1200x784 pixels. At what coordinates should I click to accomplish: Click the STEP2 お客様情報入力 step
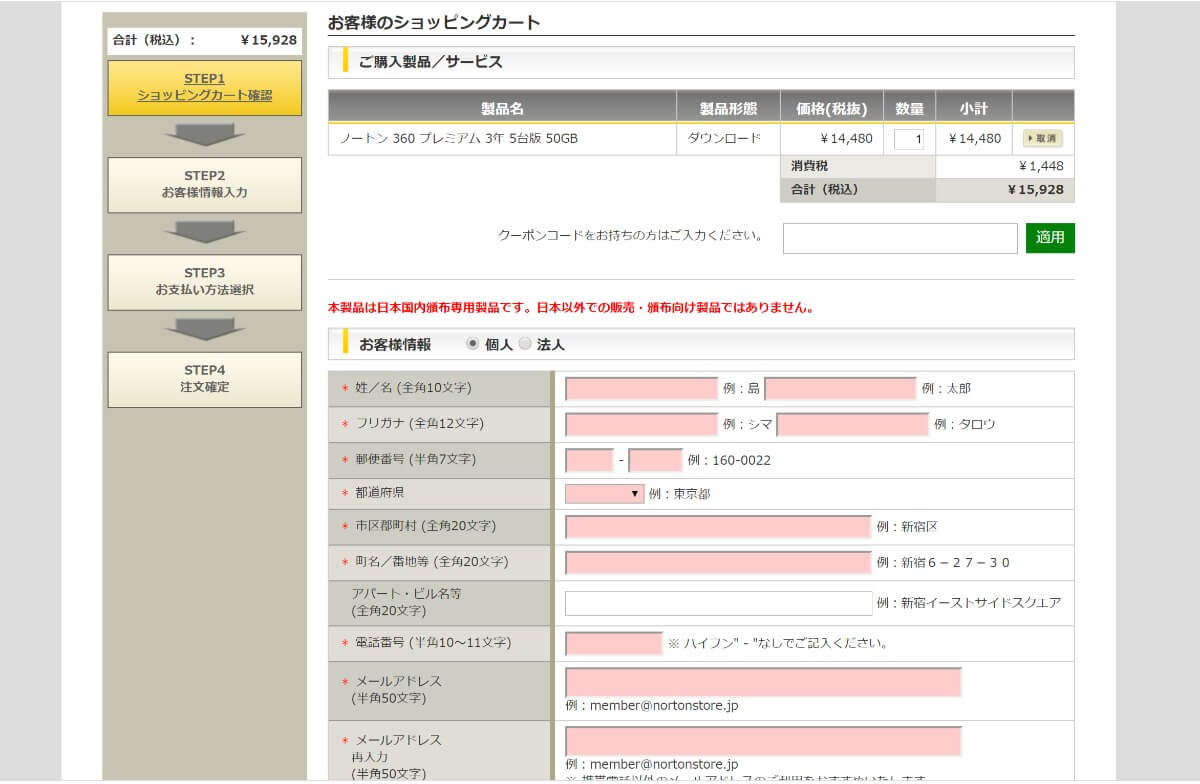coord(205,184)
